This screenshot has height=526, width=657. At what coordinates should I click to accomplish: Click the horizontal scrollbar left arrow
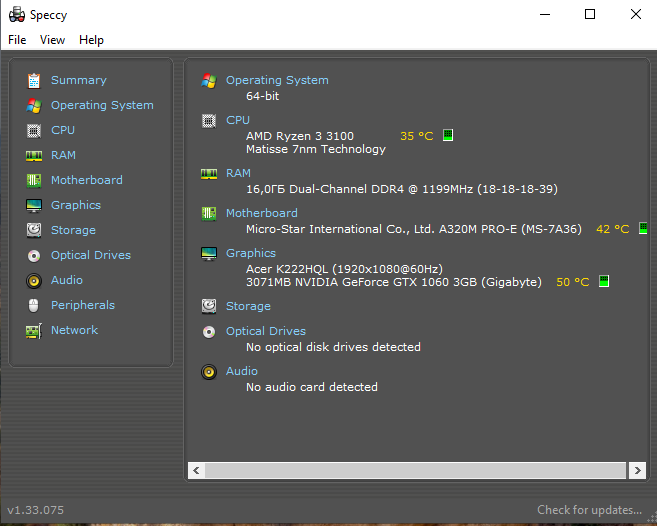click(196, 470)
